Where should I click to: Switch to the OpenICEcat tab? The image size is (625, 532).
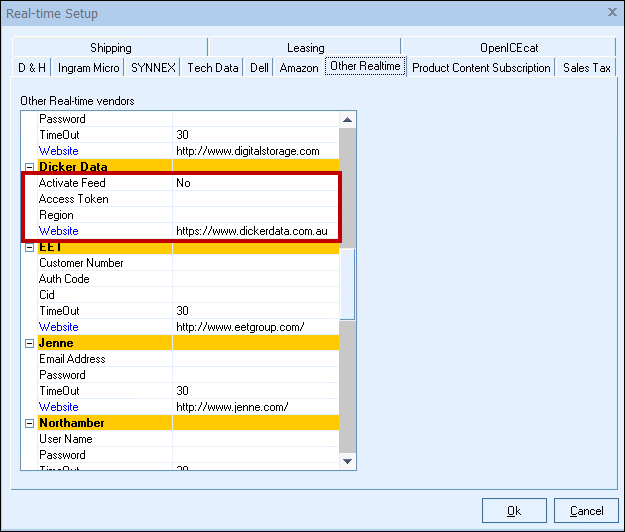(509, 47)
